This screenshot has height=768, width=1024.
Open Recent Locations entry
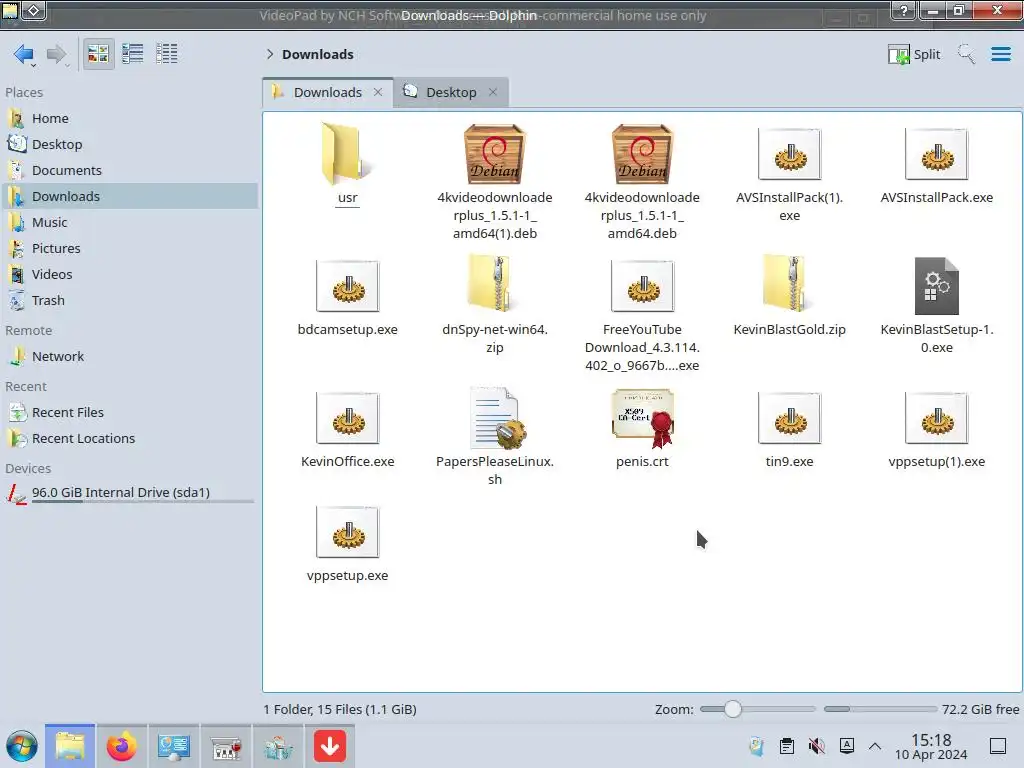click(129, 439)
